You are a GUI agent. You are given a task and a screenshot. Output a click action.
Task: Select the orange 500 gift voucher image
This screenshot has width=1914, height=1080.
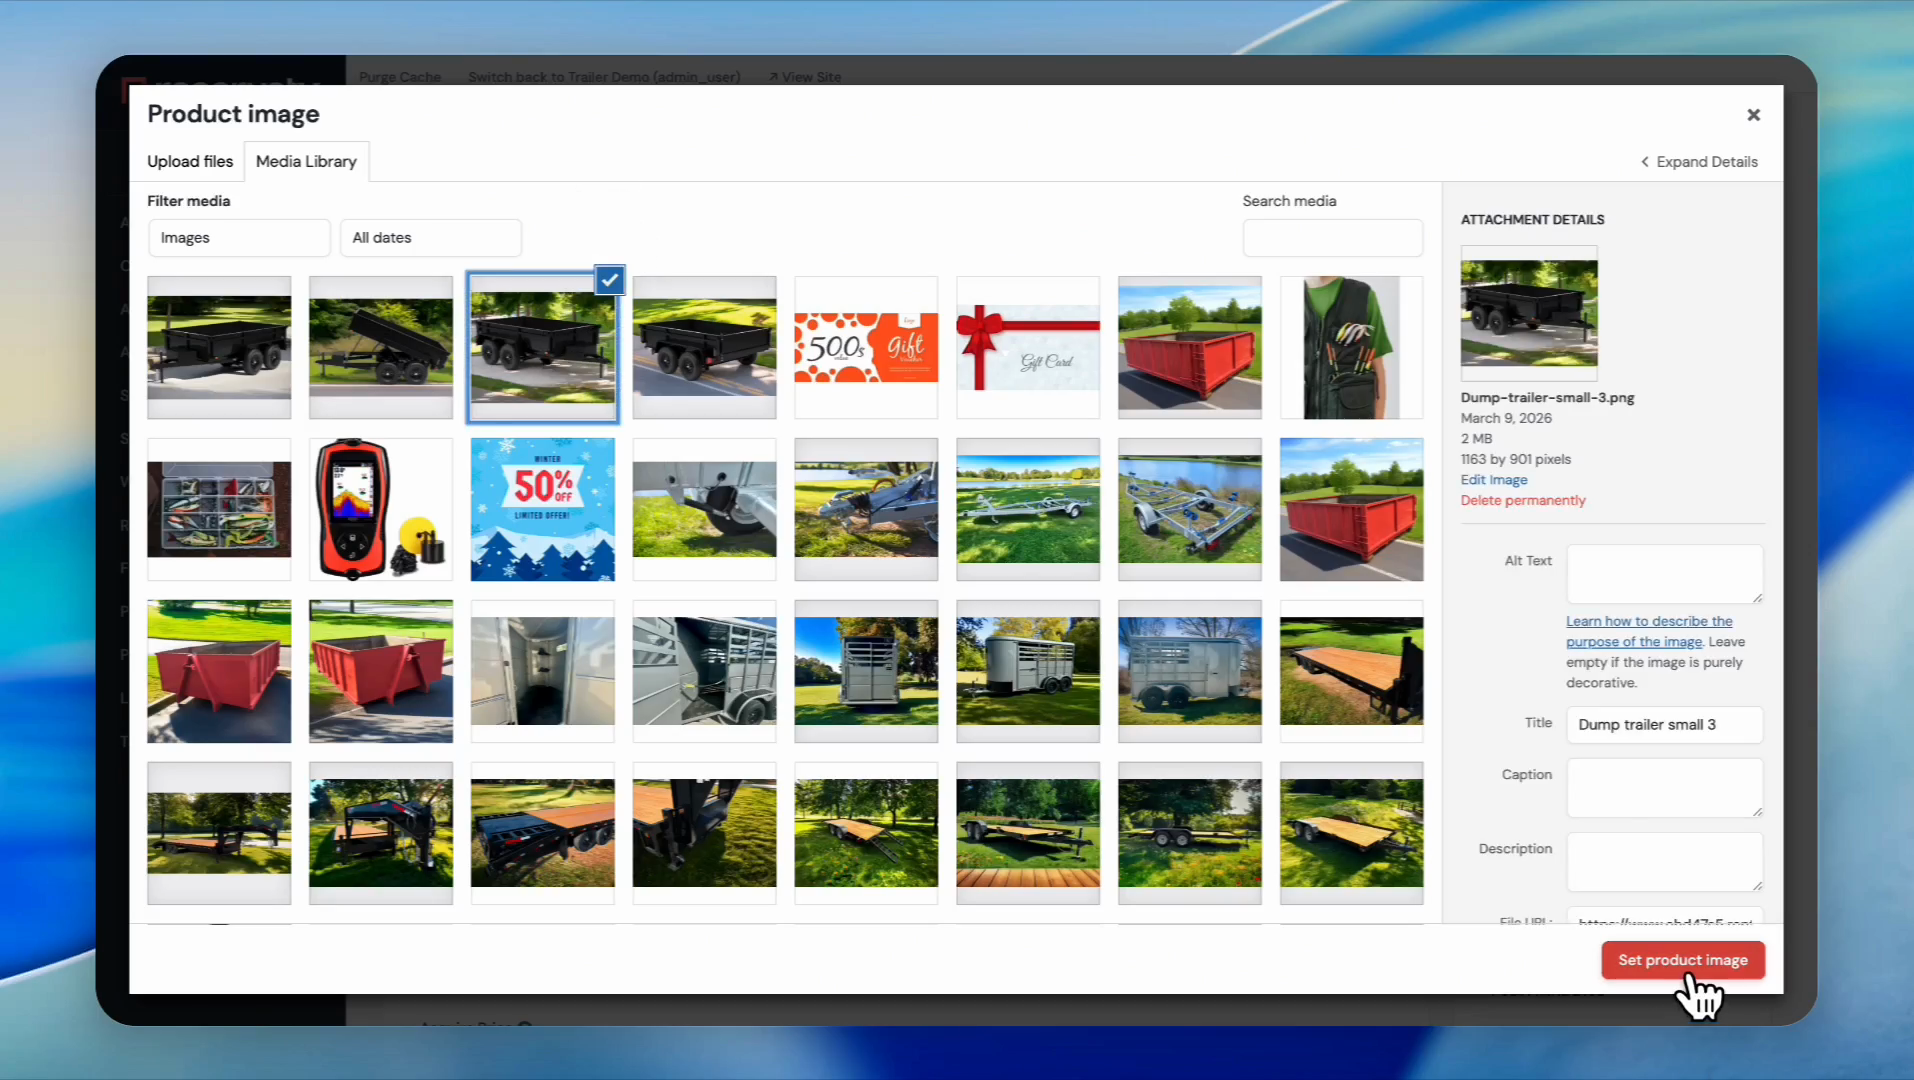click(866, 348)
